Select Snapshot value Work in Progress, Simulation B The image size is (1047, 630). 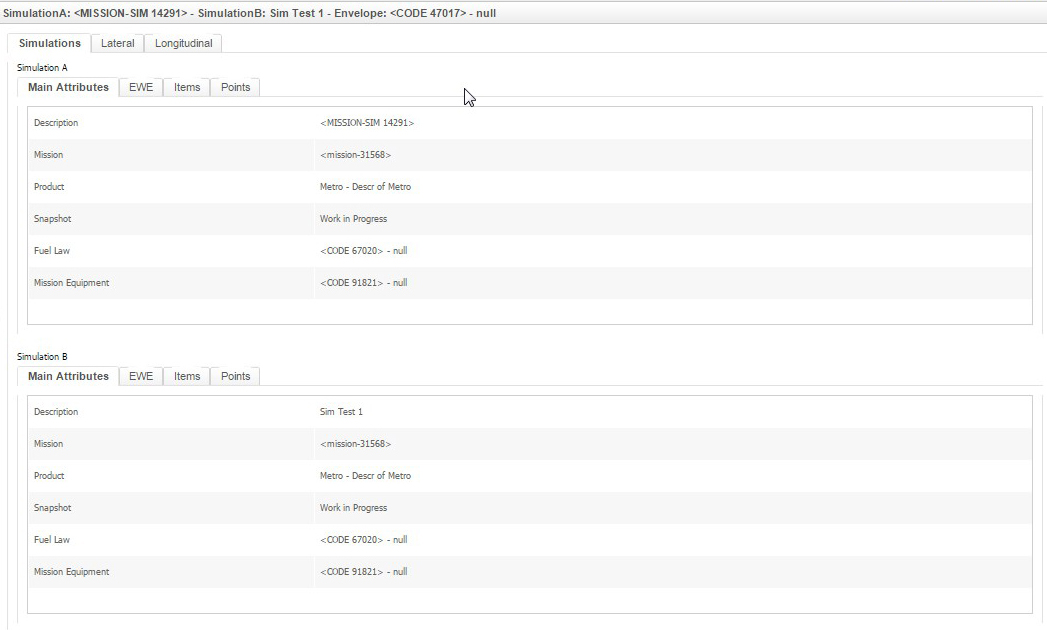(x=353, y=508)
